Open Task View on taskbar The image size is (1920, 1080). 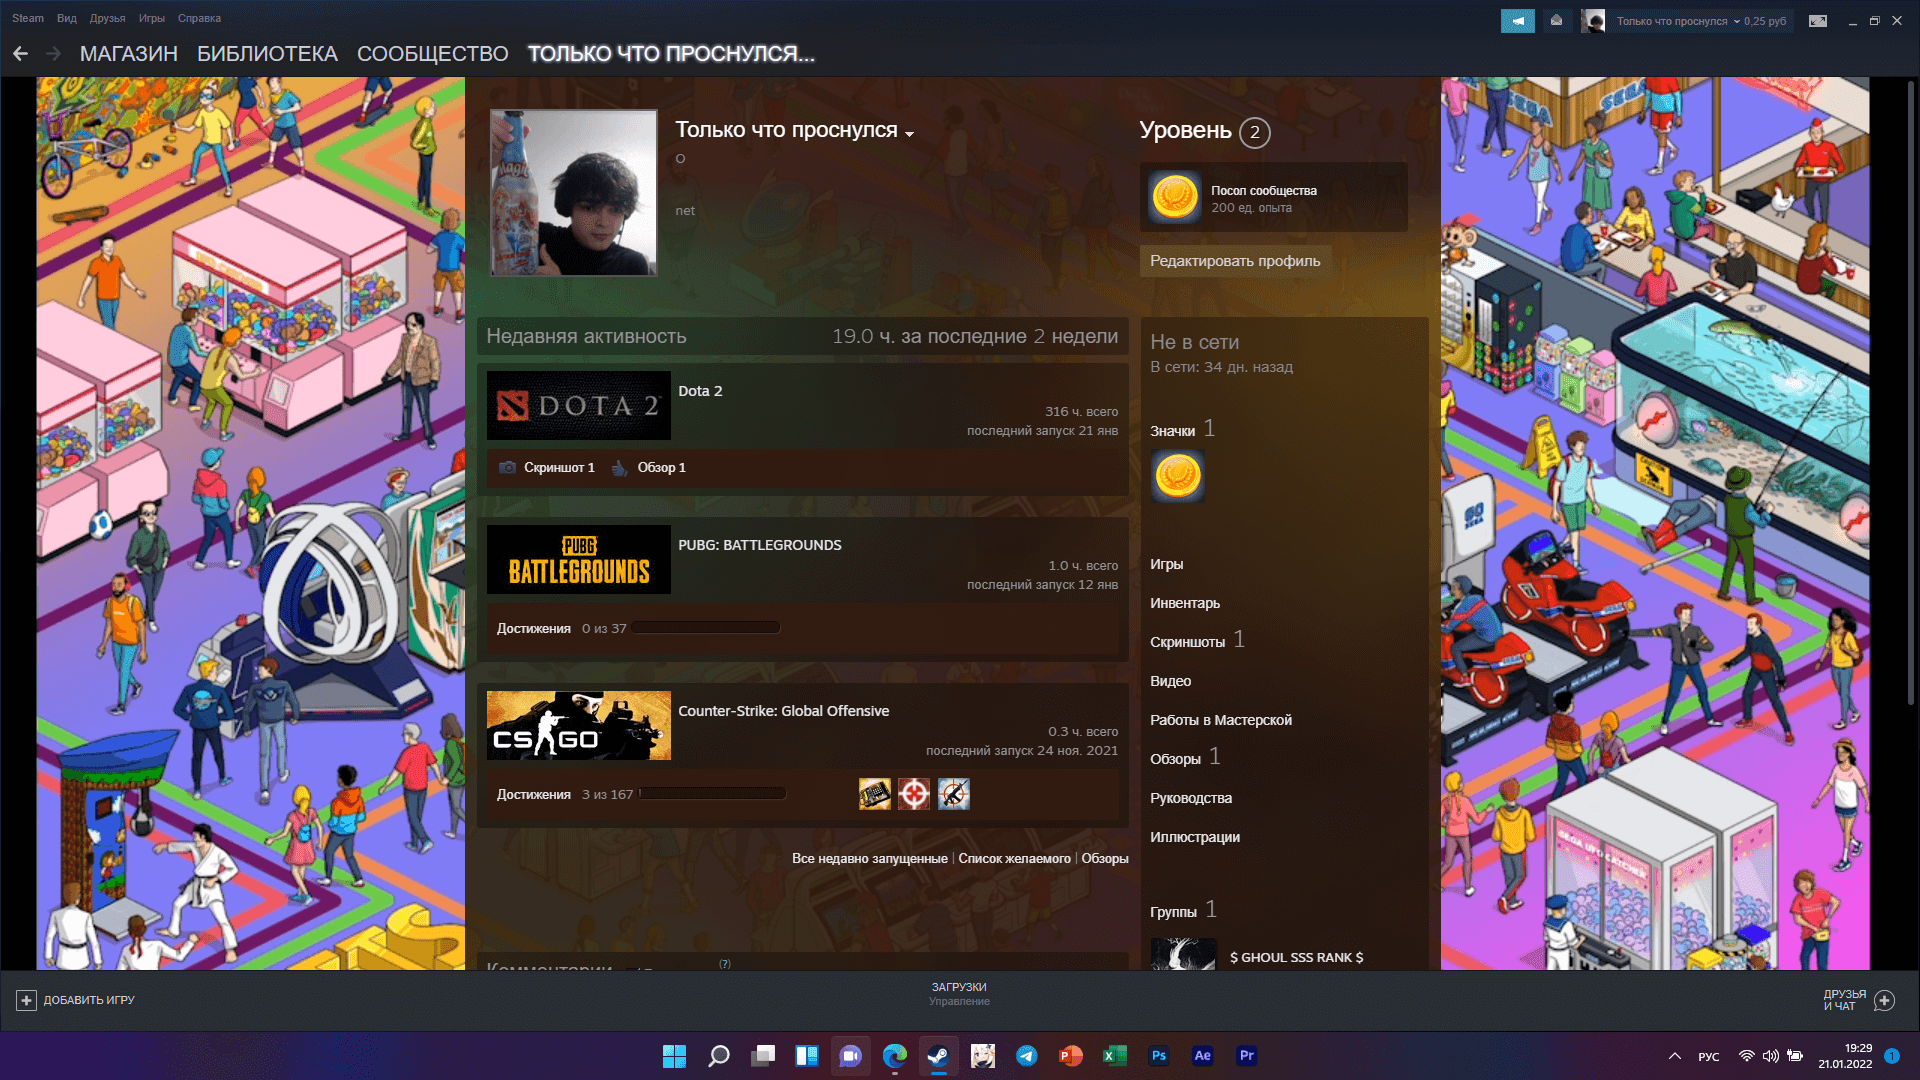tap(764, 1056)
